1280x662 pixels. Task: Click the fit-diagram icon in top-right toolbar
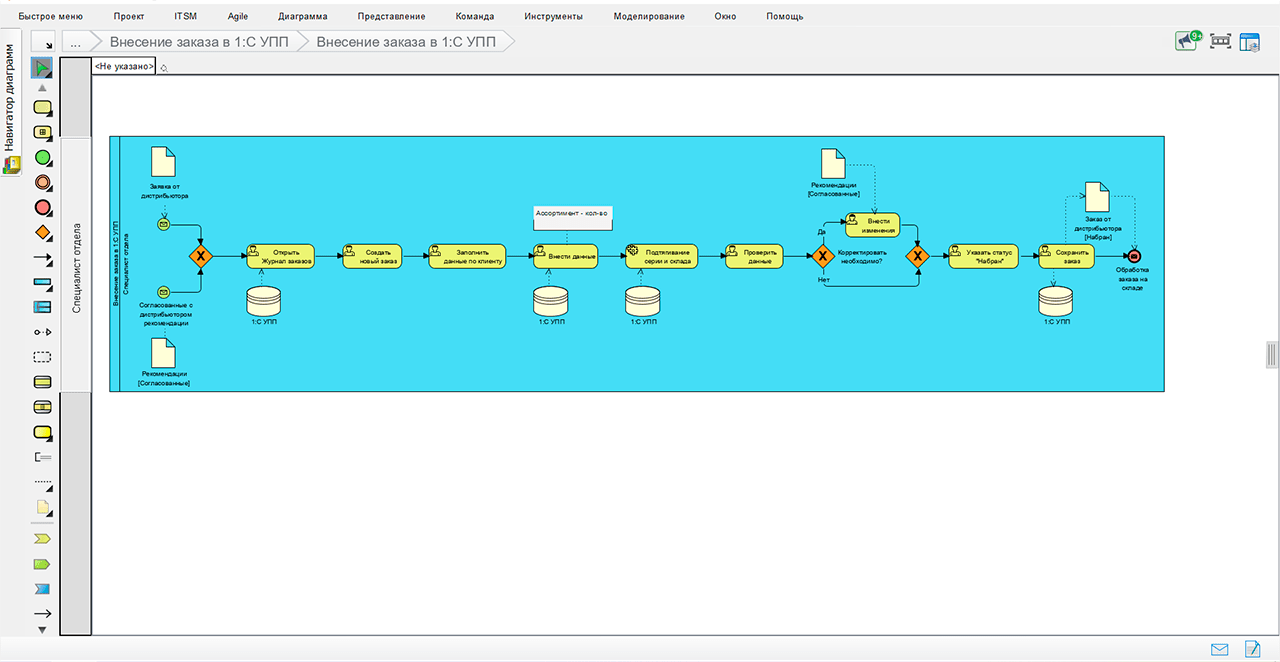coord(1220,41)
